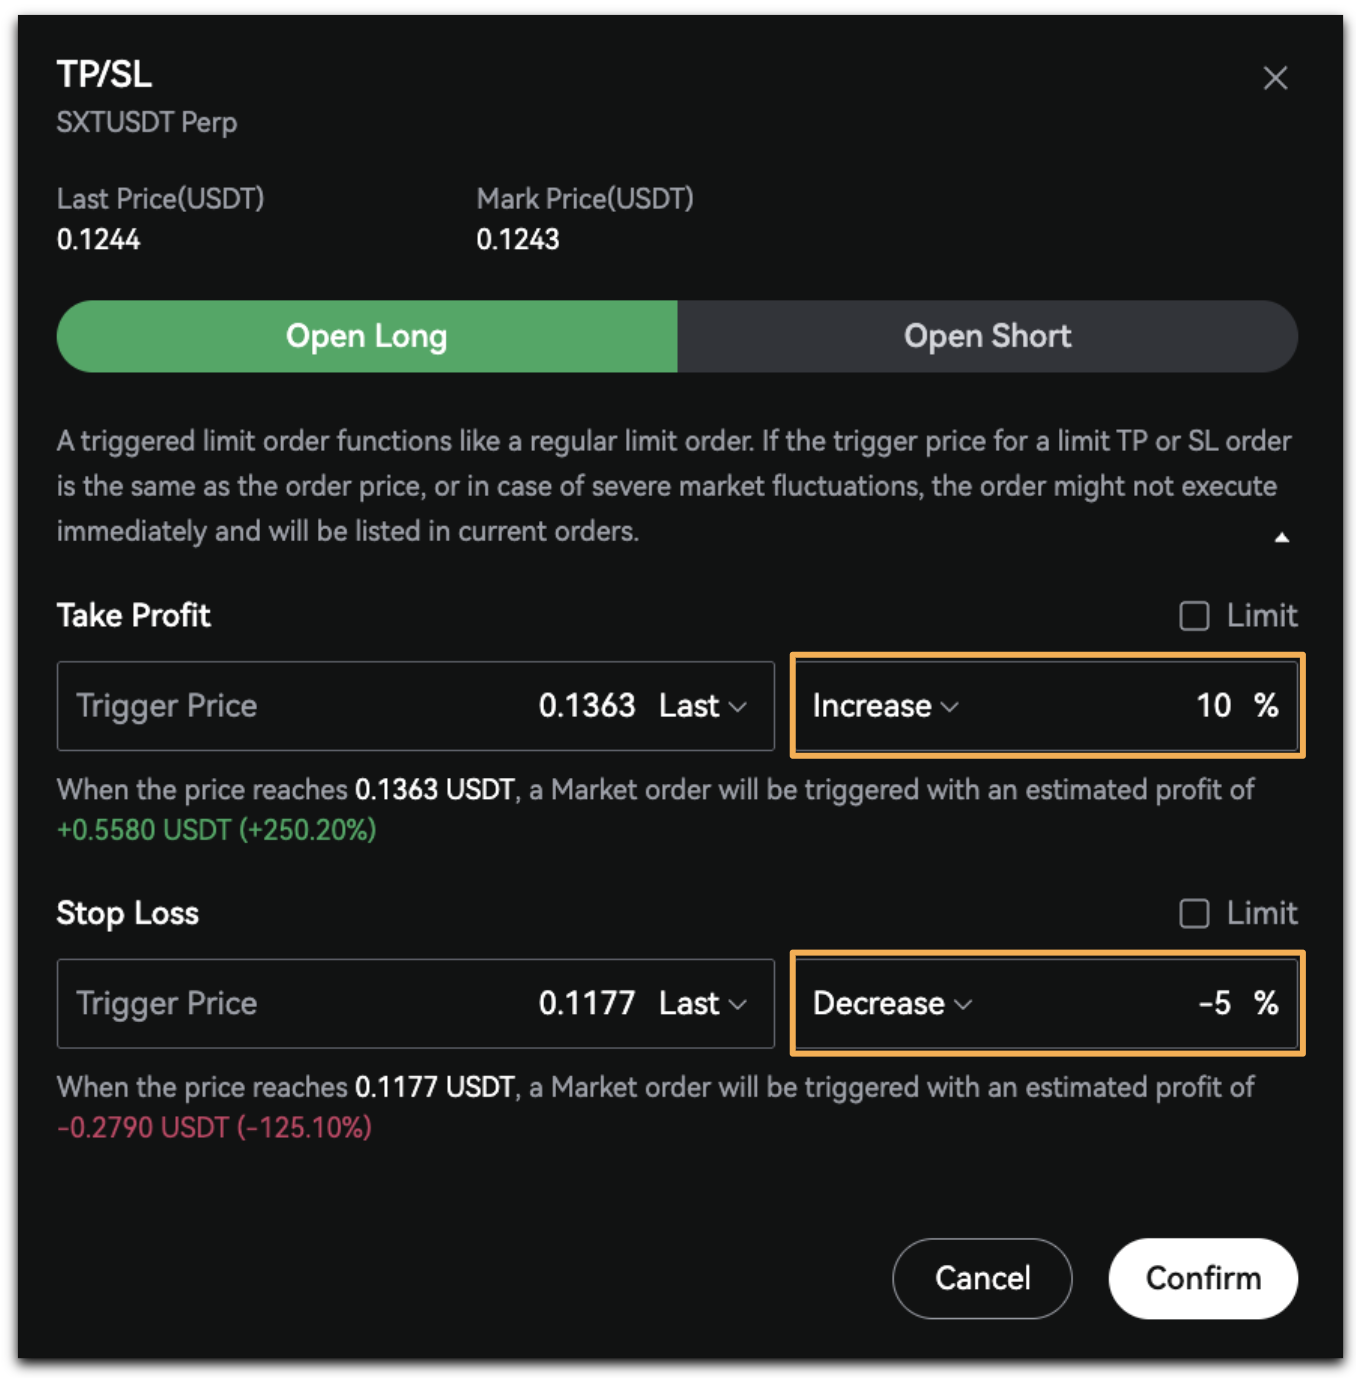The image size is (1356, 1378).
Task: Edit the Take Profit trigger price field
Action: coord(416,706)
